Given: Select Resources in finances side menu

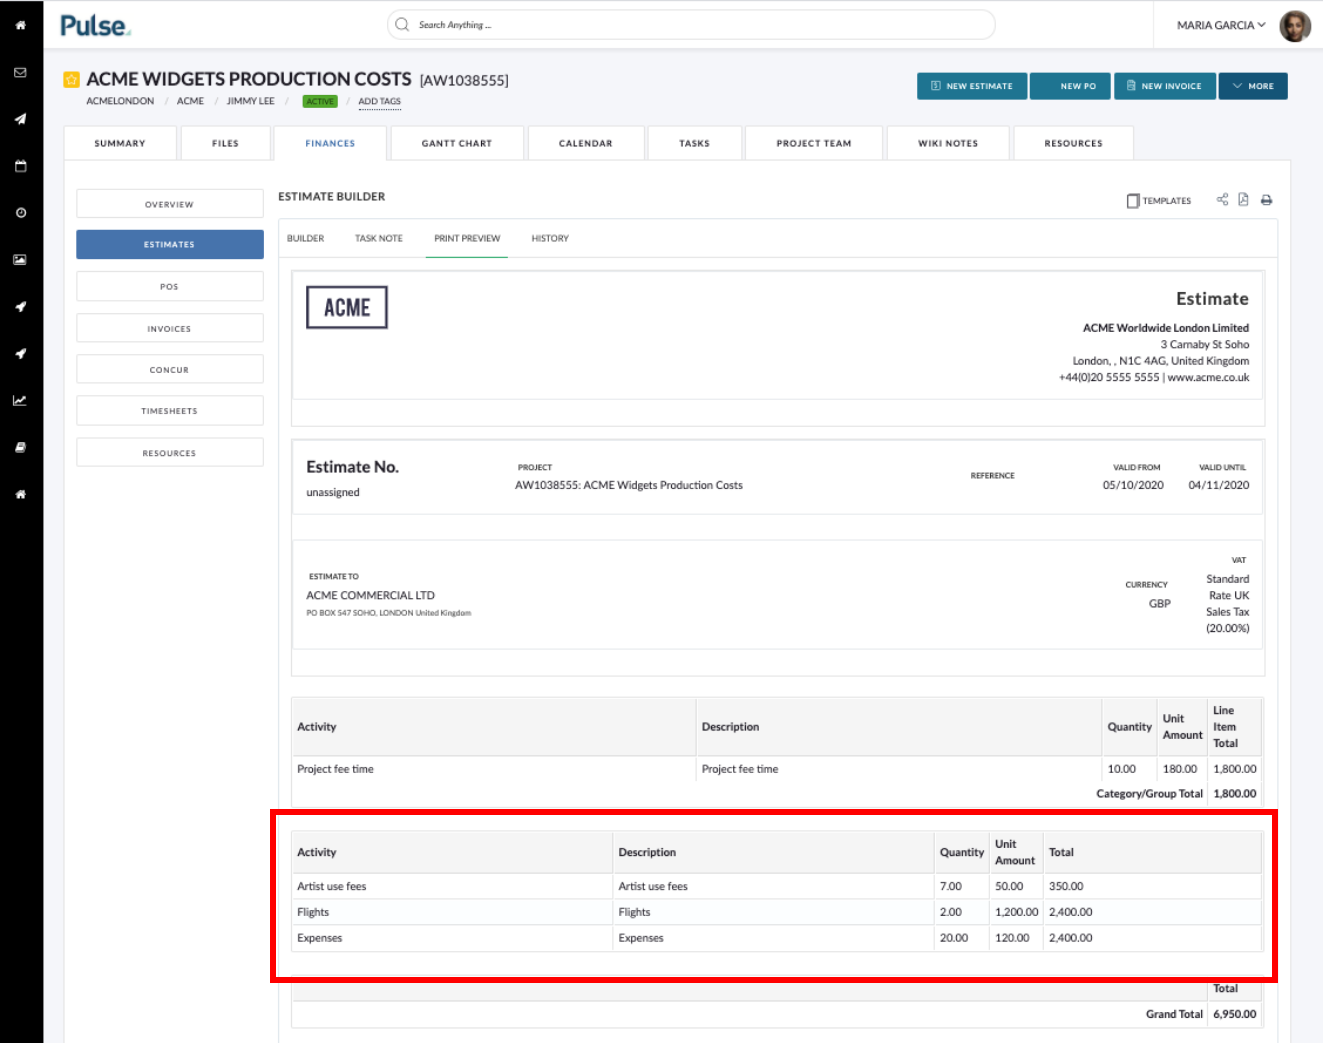Looking at the screenshot, I should click(170, 453).
